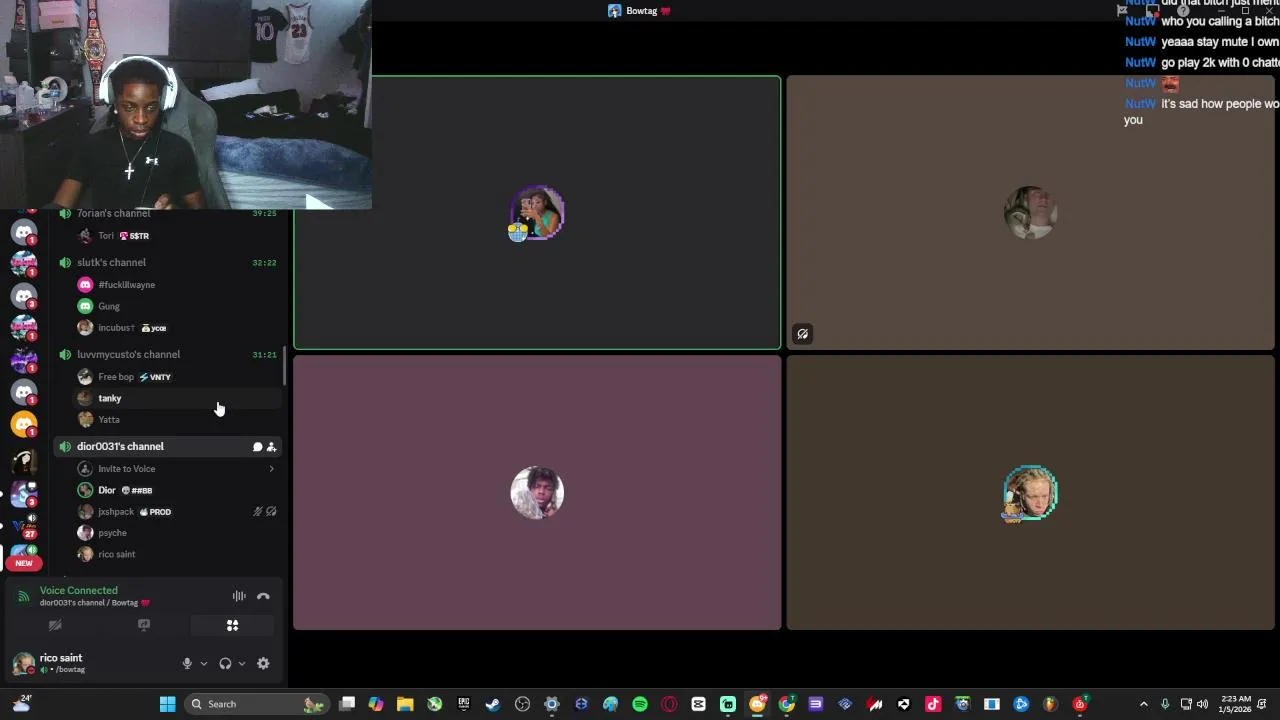Open chat for dior0031's channel
Screen dimensions: 1280x720
click(x=257, y=447)
